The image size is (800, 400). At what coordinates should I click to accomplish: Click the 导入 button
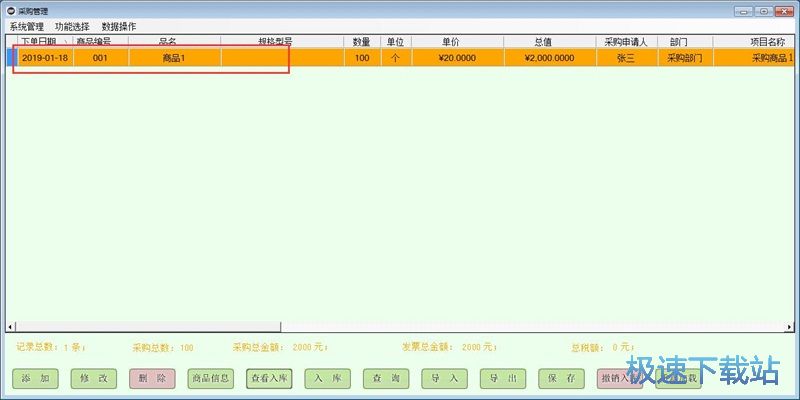(x=444, y=379)
